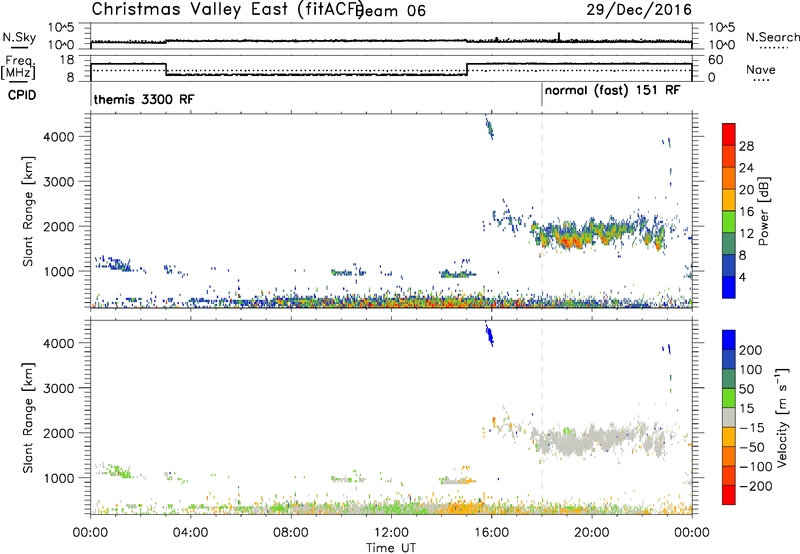Pick the gray segment of Velocity colorbar

[x=729, y=417]
